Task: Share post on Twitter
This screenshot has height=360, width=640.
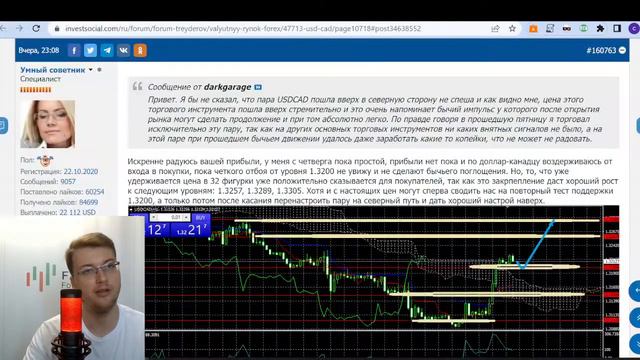Action: pyautogui.click(x=90, y=50)
